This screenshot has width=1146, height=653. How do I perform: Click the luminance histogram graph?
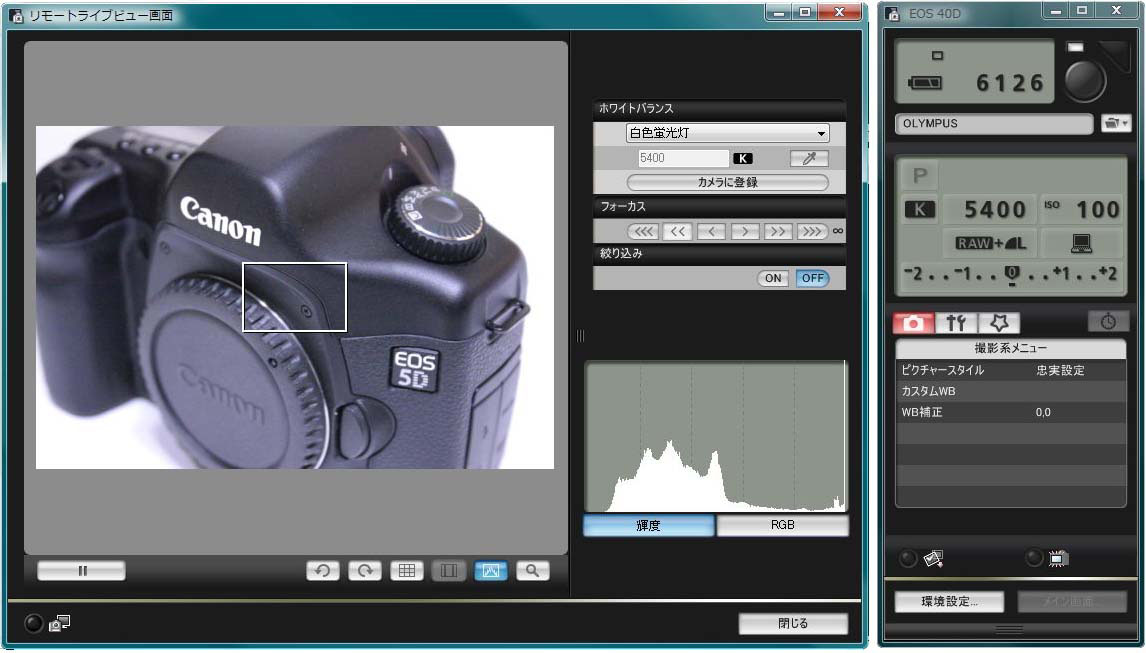tap(716, 437)
